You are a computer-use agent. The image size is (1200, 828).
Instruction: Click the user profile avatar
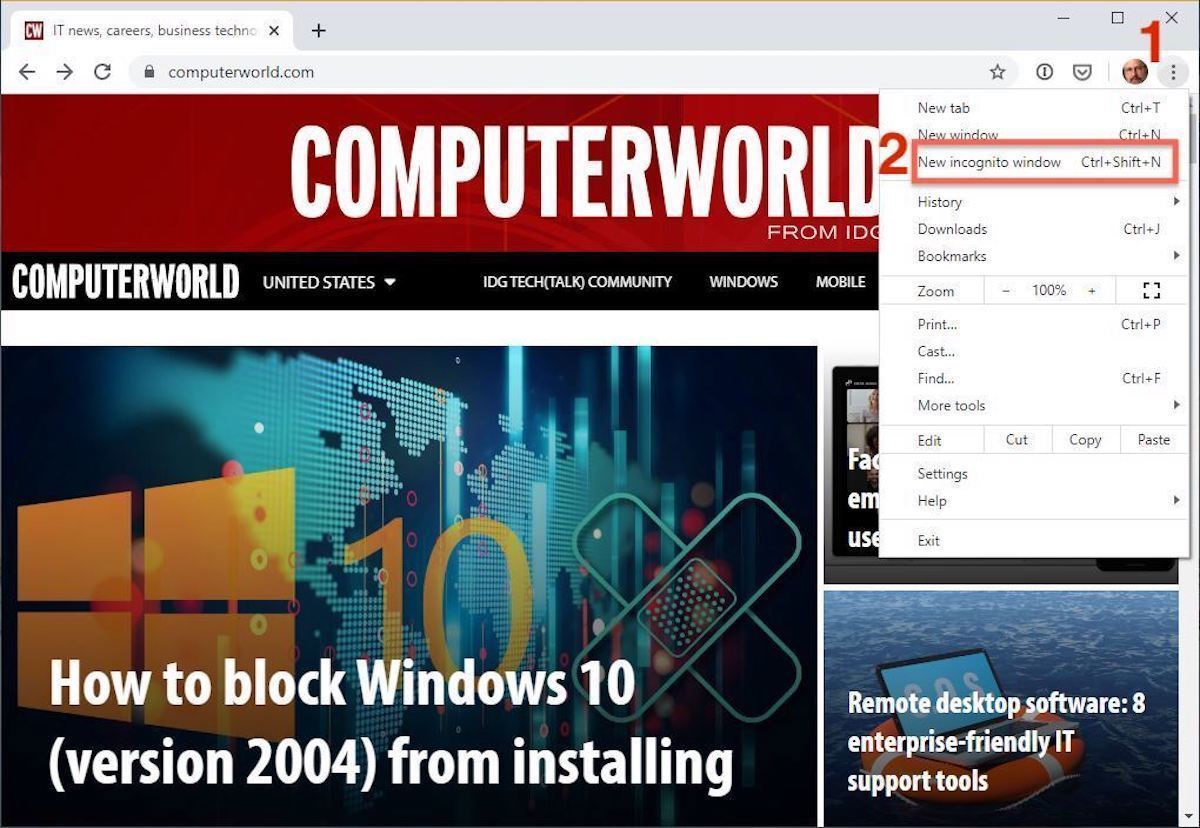[1135, 72]
